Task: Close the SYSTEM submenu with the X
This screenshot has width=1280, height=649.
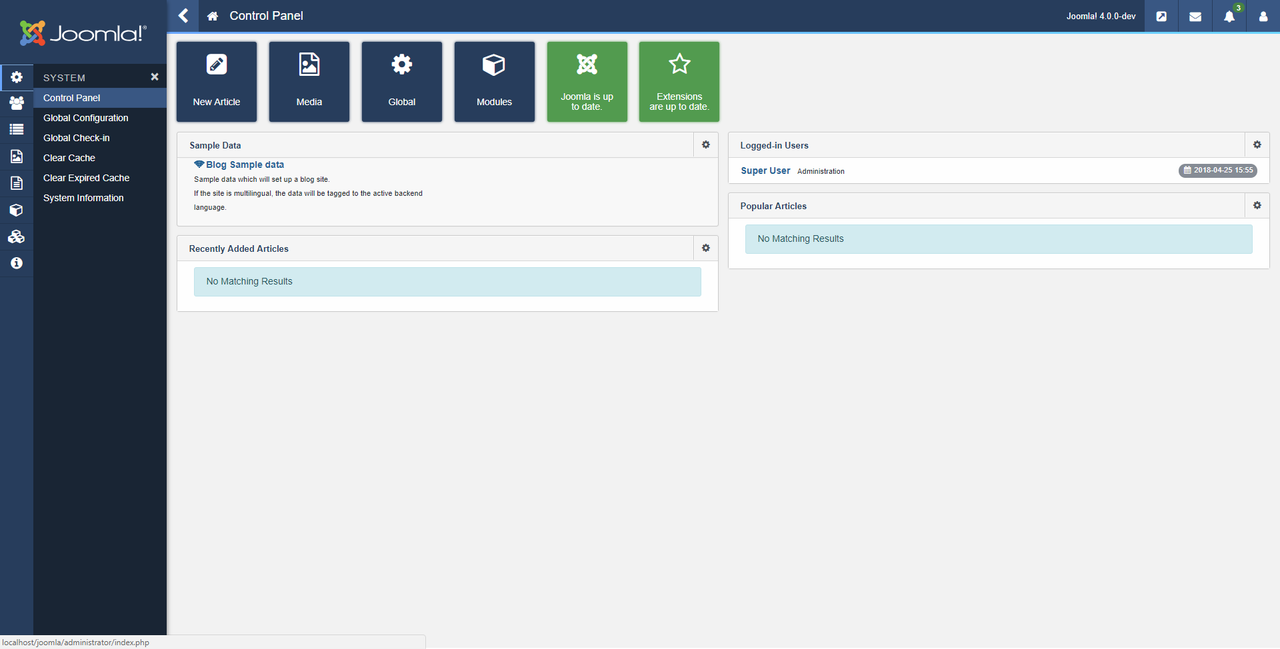Action: [x=155, y=77]
